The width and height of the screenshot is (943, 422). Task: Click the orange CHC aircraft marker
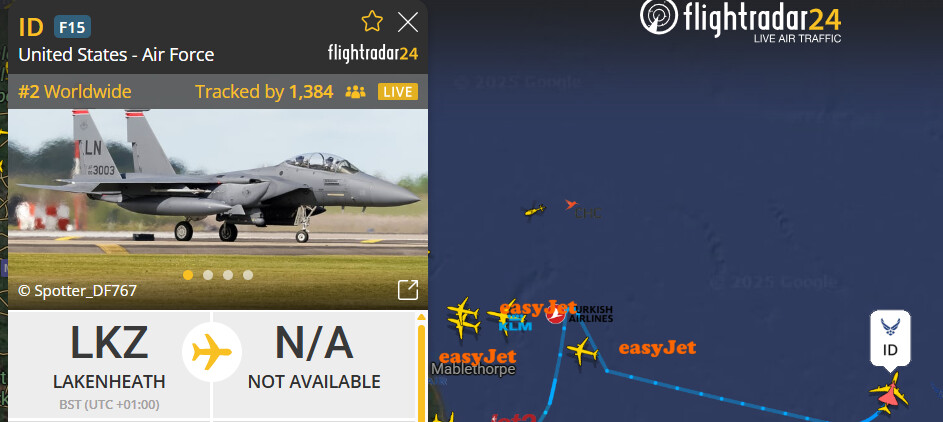click(x=571, y=204)
